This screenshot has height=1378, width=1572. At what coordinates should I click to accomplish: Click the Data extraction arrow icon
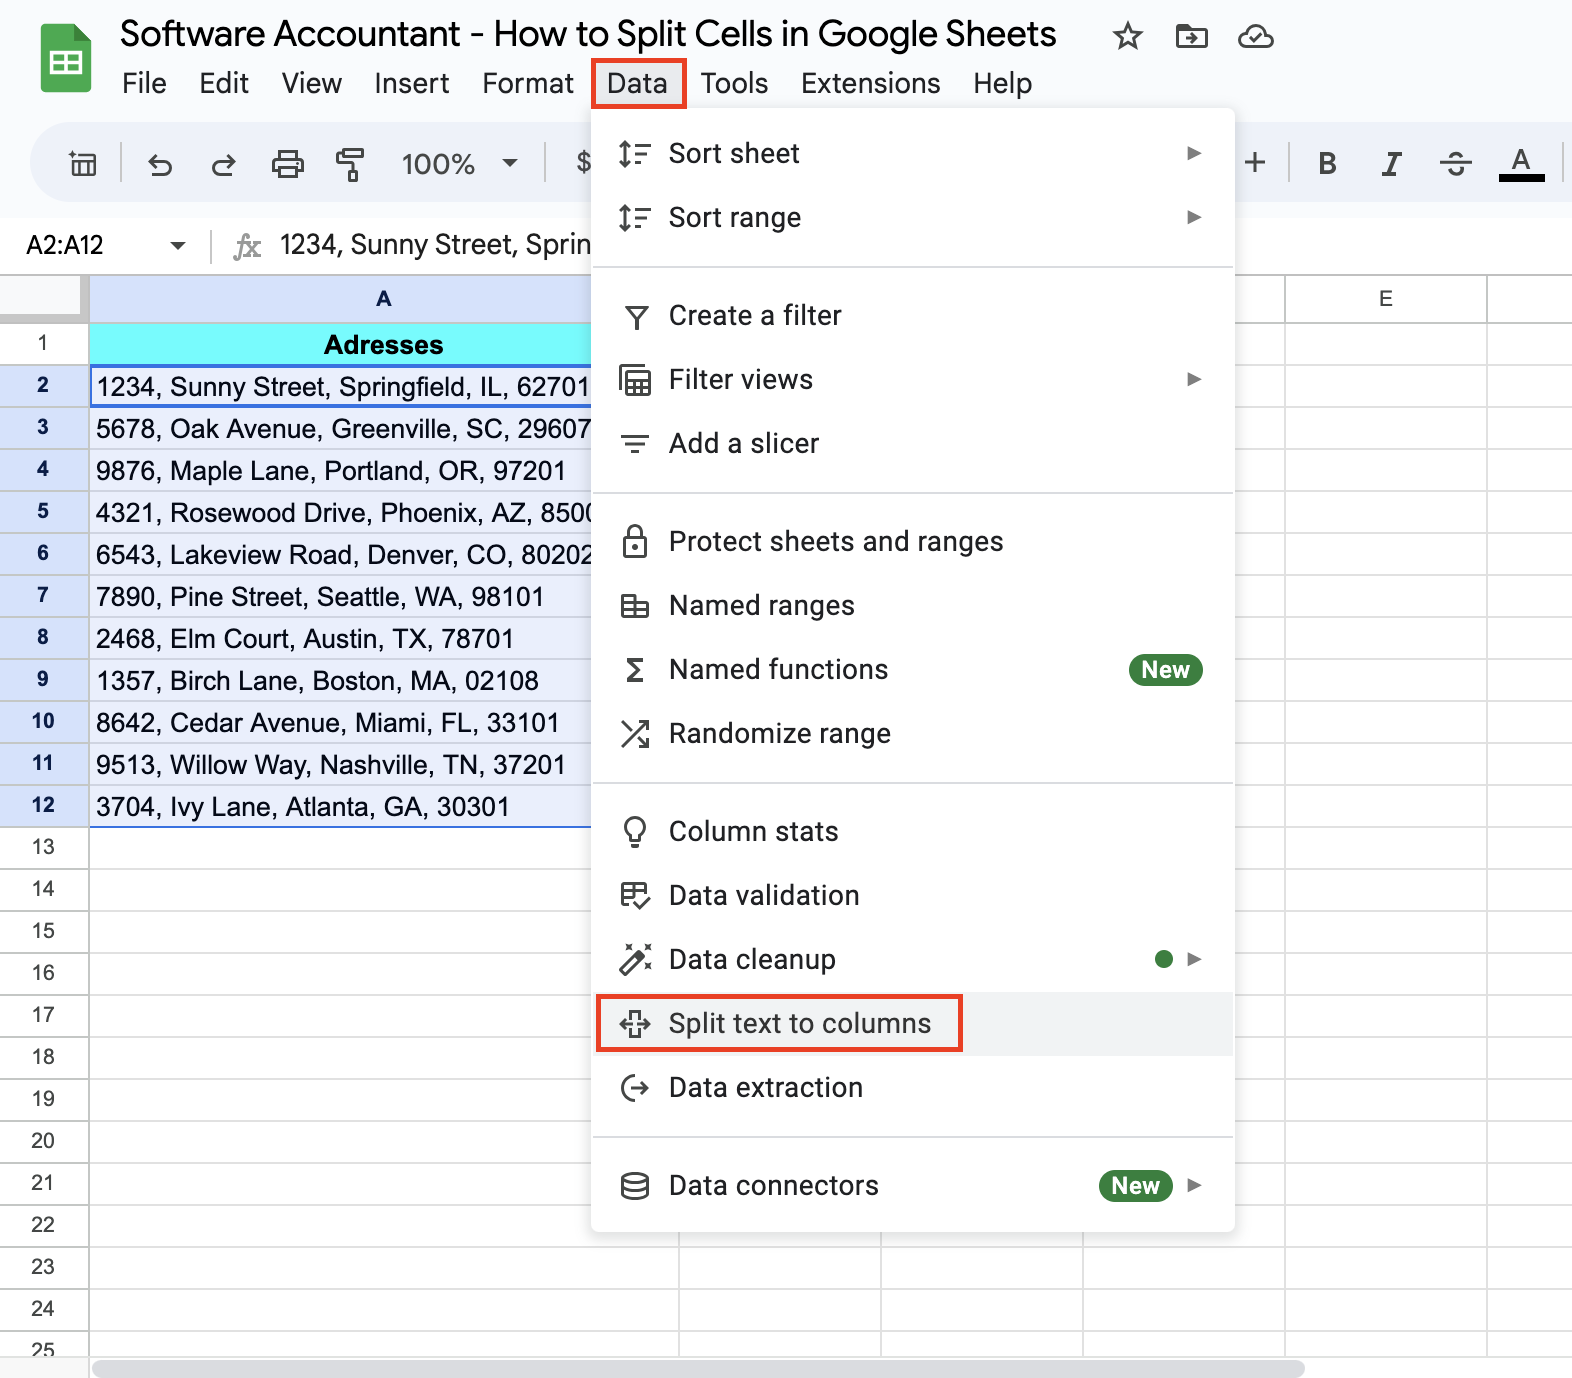coord(635,1087)
